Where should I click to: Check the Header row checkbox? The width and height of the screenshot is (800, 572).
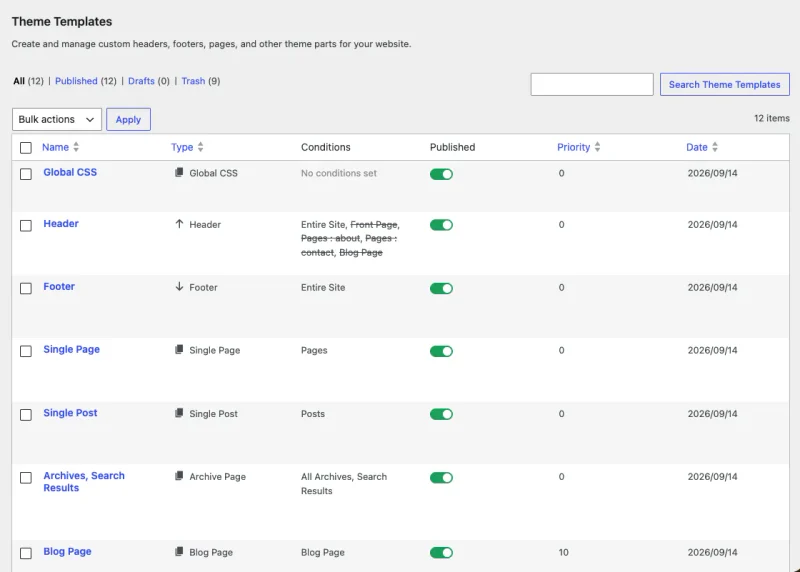pyautogui.click(x=26, y=226)
